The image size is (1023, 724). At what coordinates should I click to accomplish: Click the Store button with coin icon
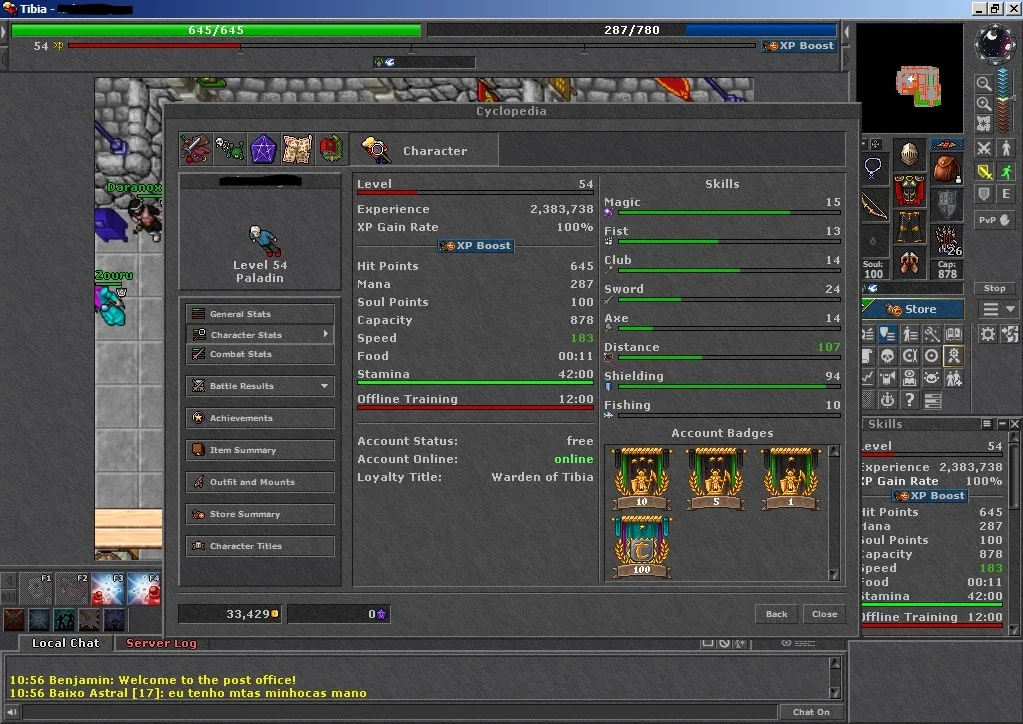[x=912, y=309]
